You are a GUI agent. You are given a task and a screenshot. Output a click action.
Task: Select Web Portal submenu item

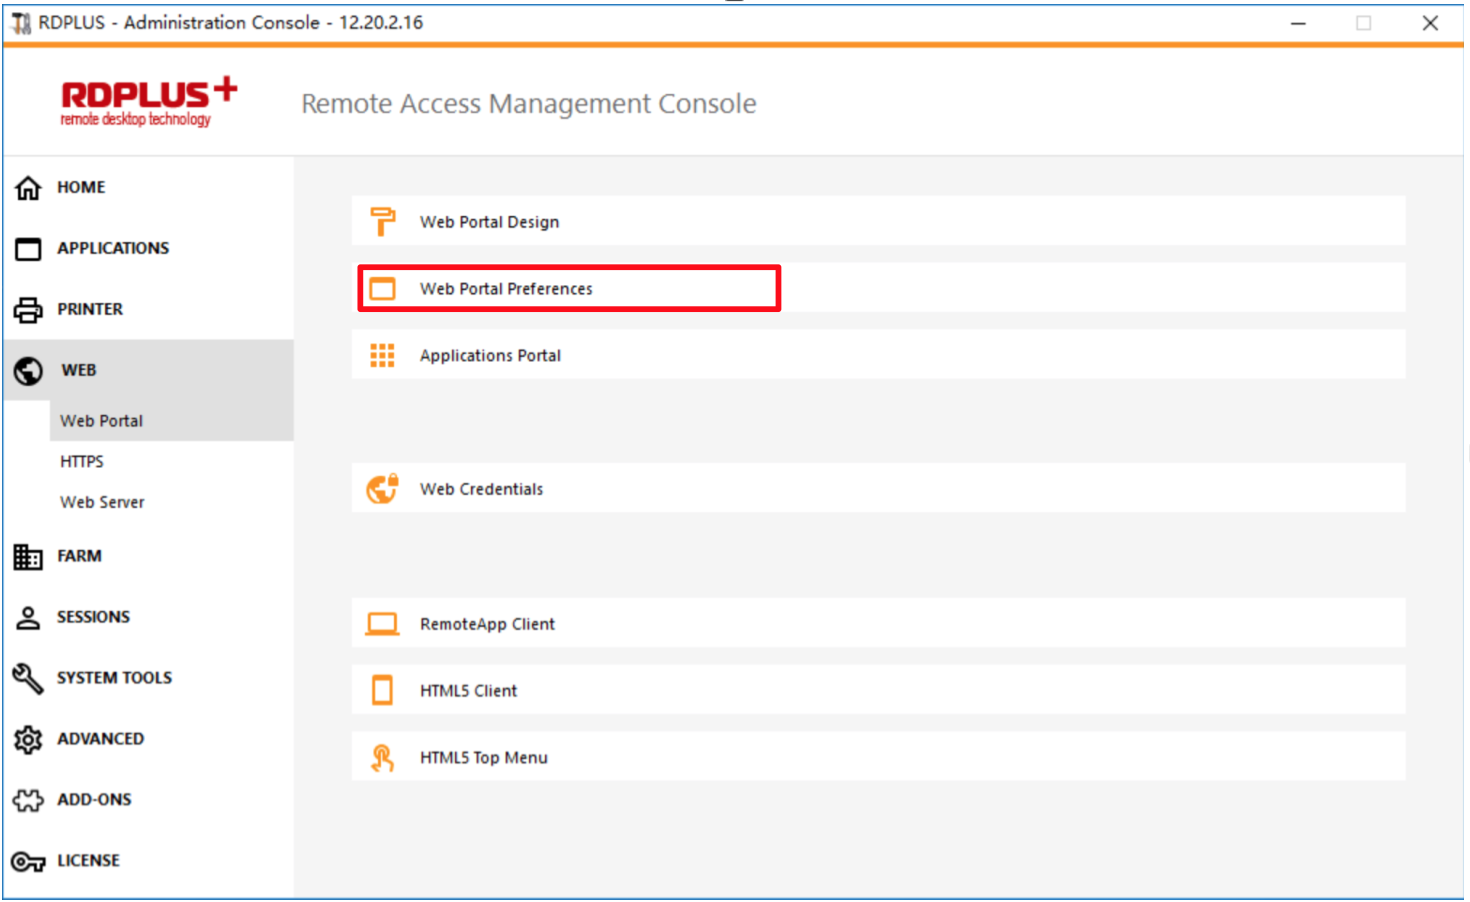[102, 421]
